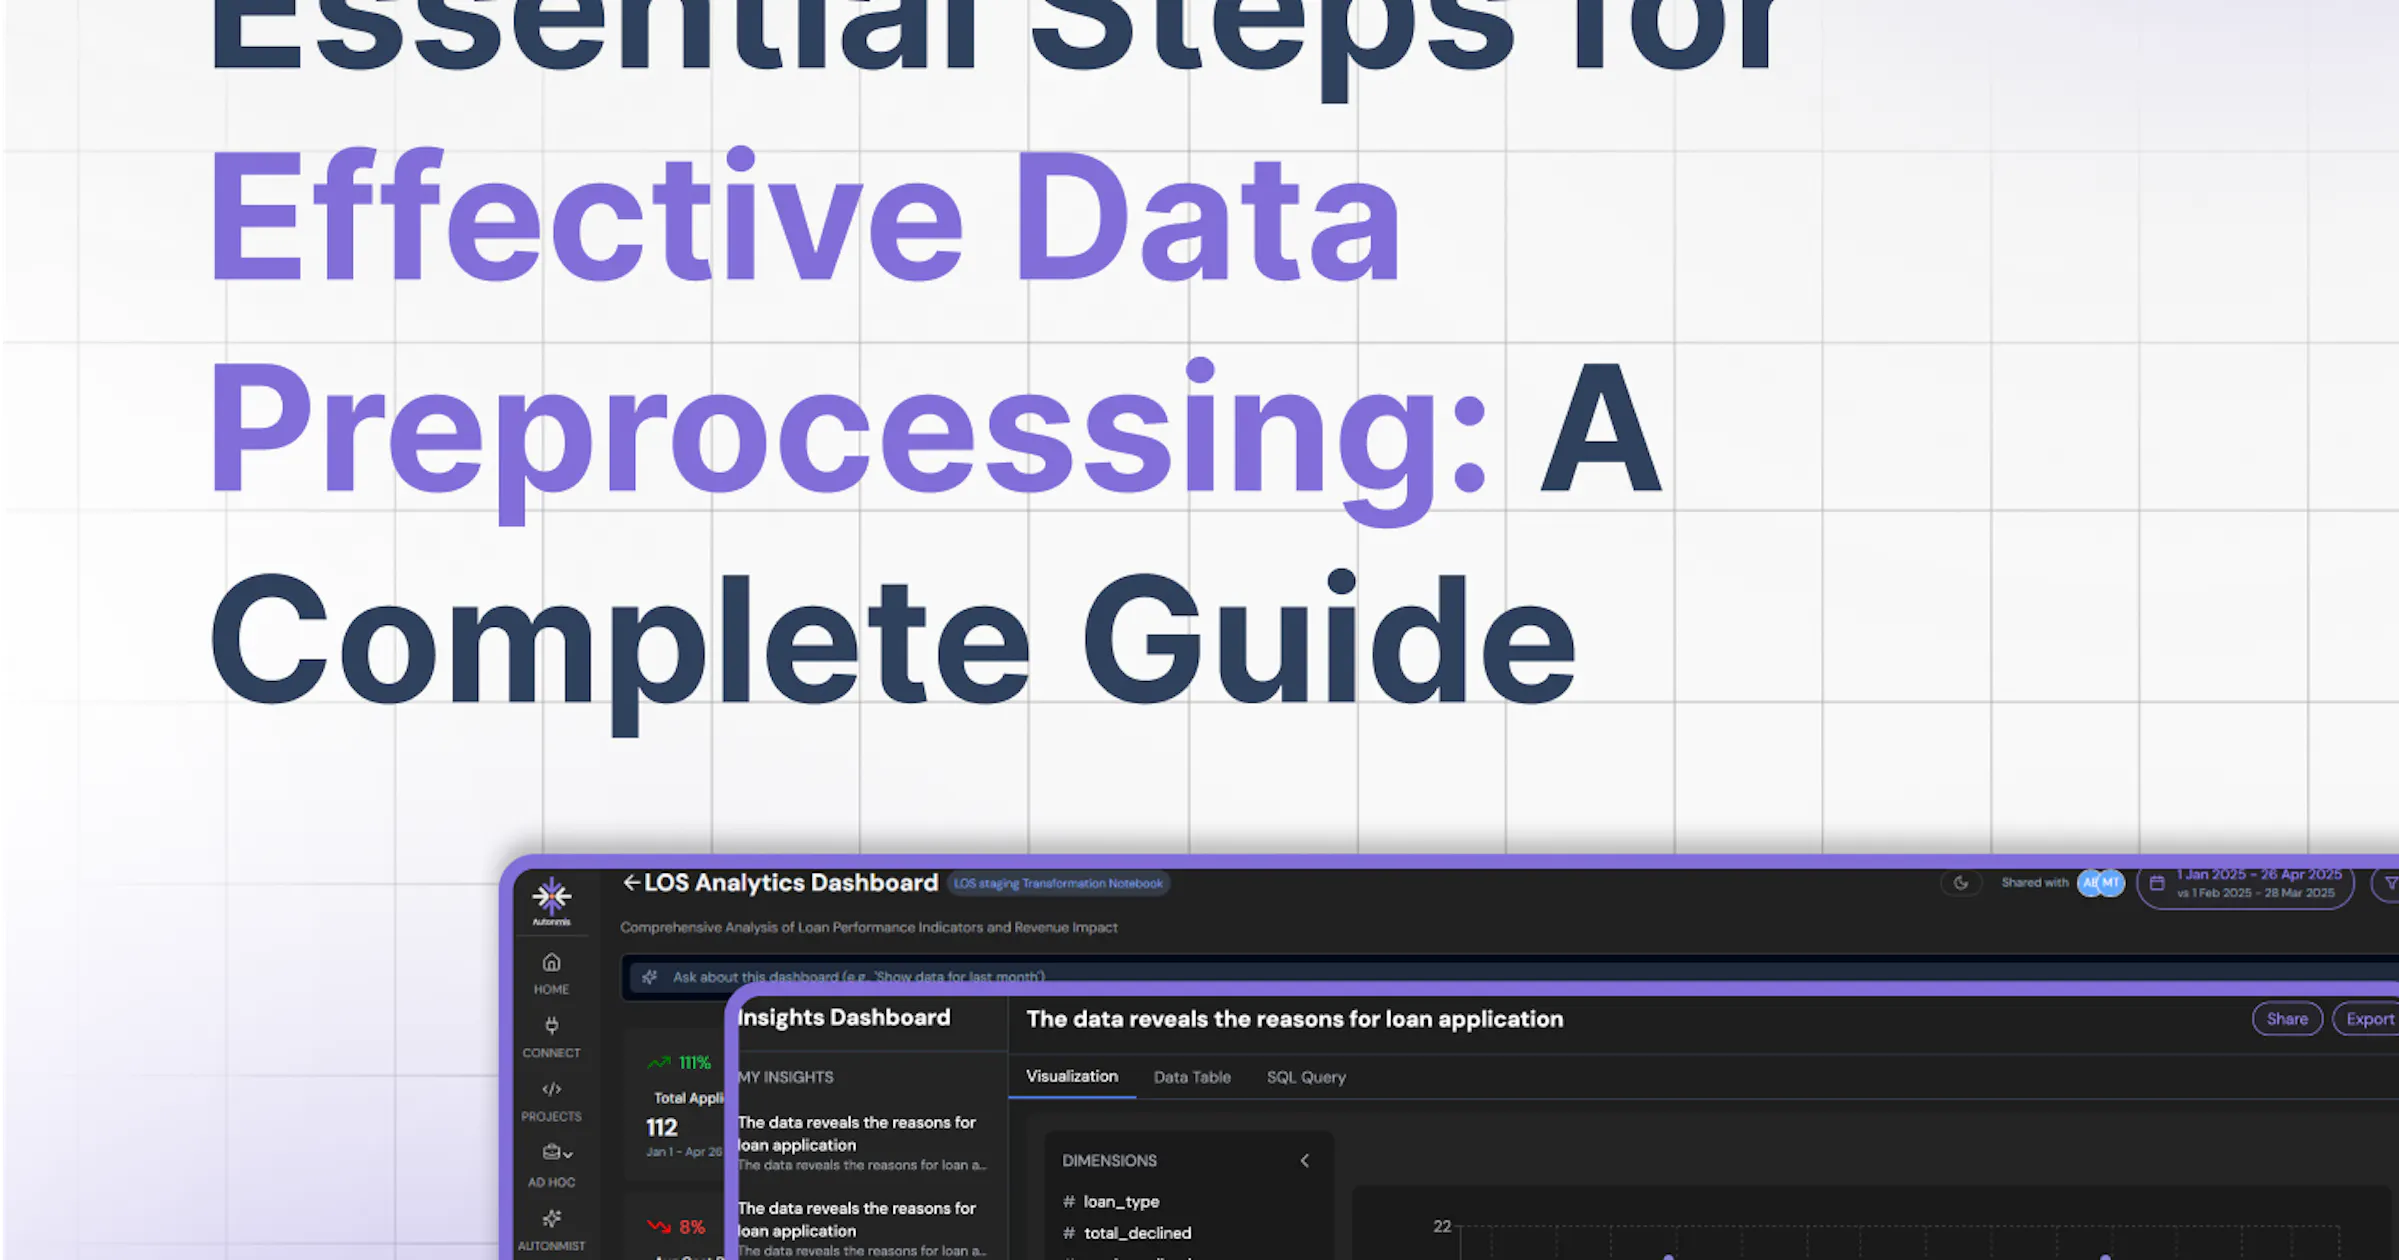The width and height of the screenshot is (2399, 1260).
Task: Click the 8% decrease value
Action: (692, 1226)
